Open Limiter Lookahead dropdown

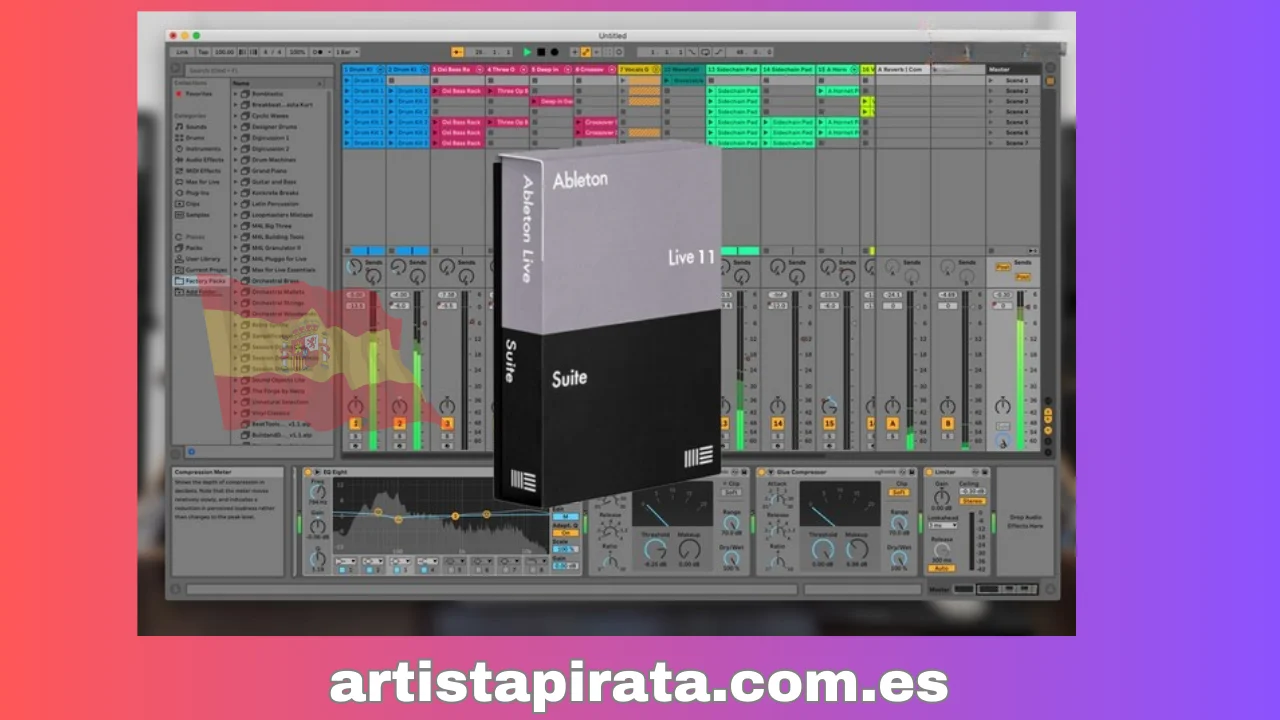942,525
